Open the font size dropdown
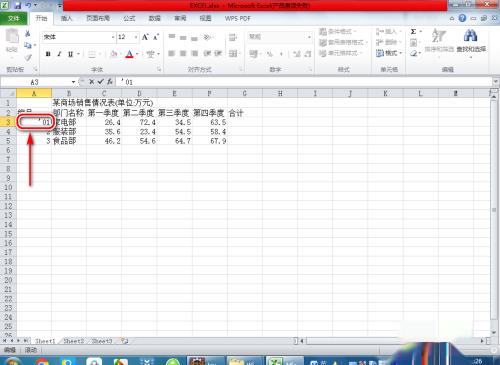The width and height of the screenshot is (500, 365). 136,37
